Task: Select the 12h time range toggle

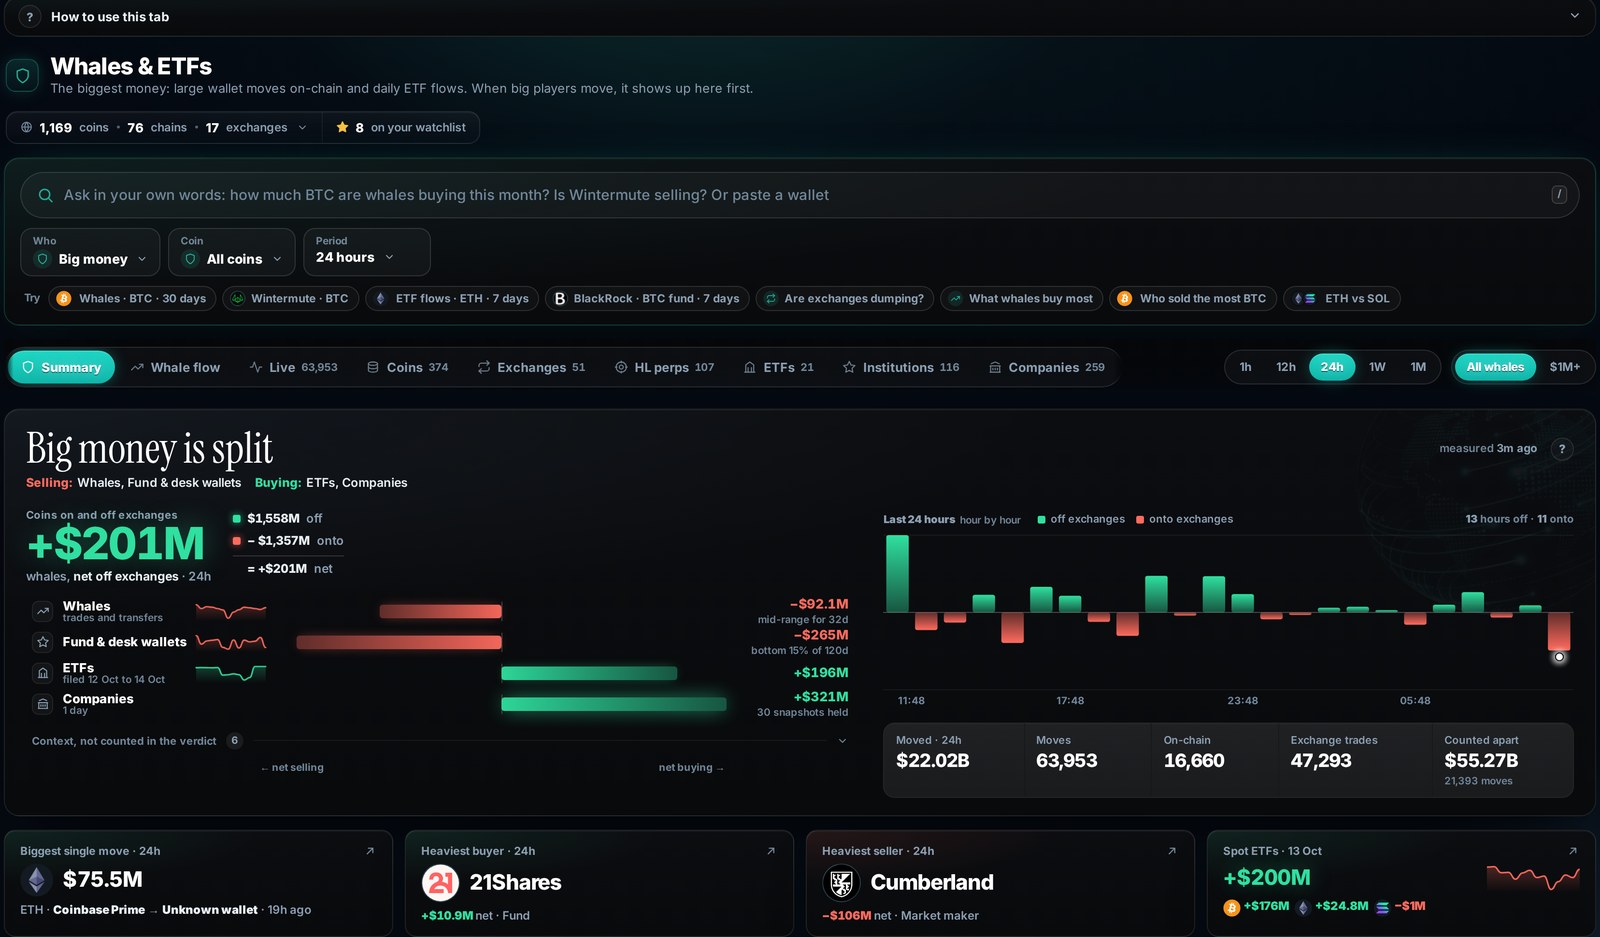Action: 1286,367
